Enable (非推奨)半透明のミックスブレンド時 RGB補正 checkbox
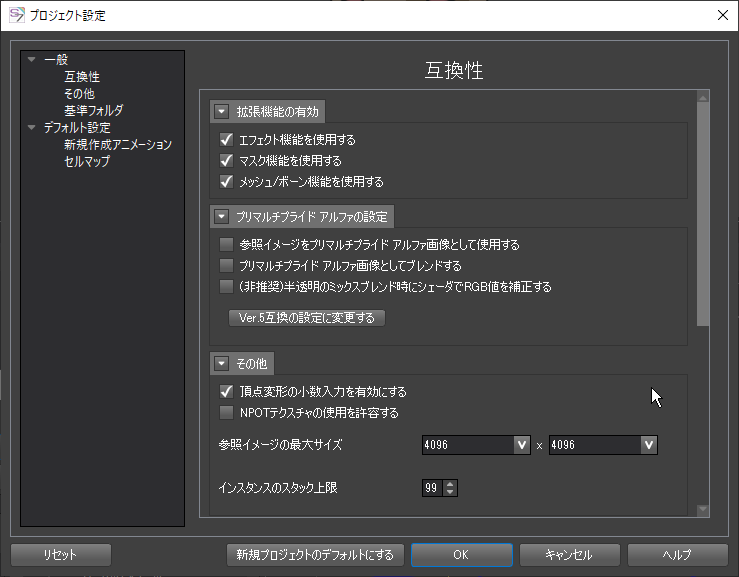The width and height of the screenshot is (739, 577). click(x=226, y=286)
